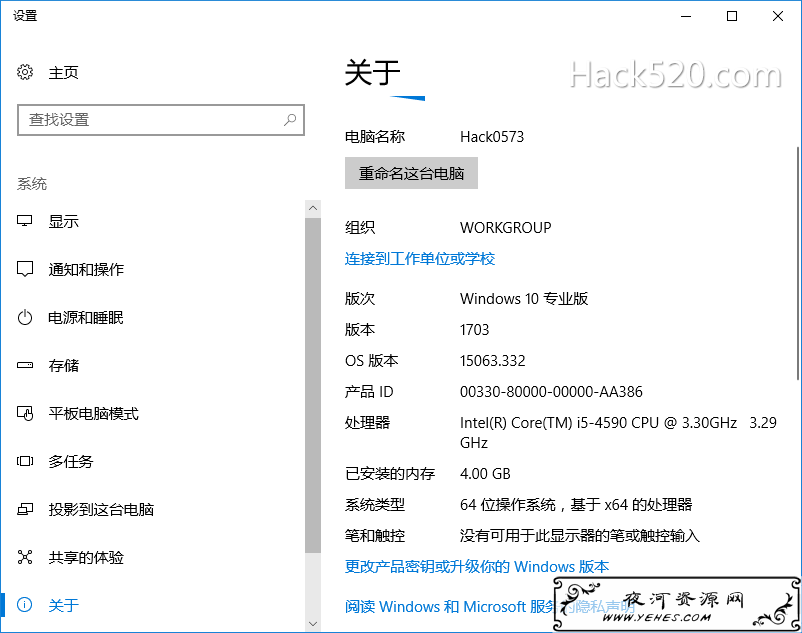
Task: Click the Shared experiences icon
Action: click(x=25, y=557)
